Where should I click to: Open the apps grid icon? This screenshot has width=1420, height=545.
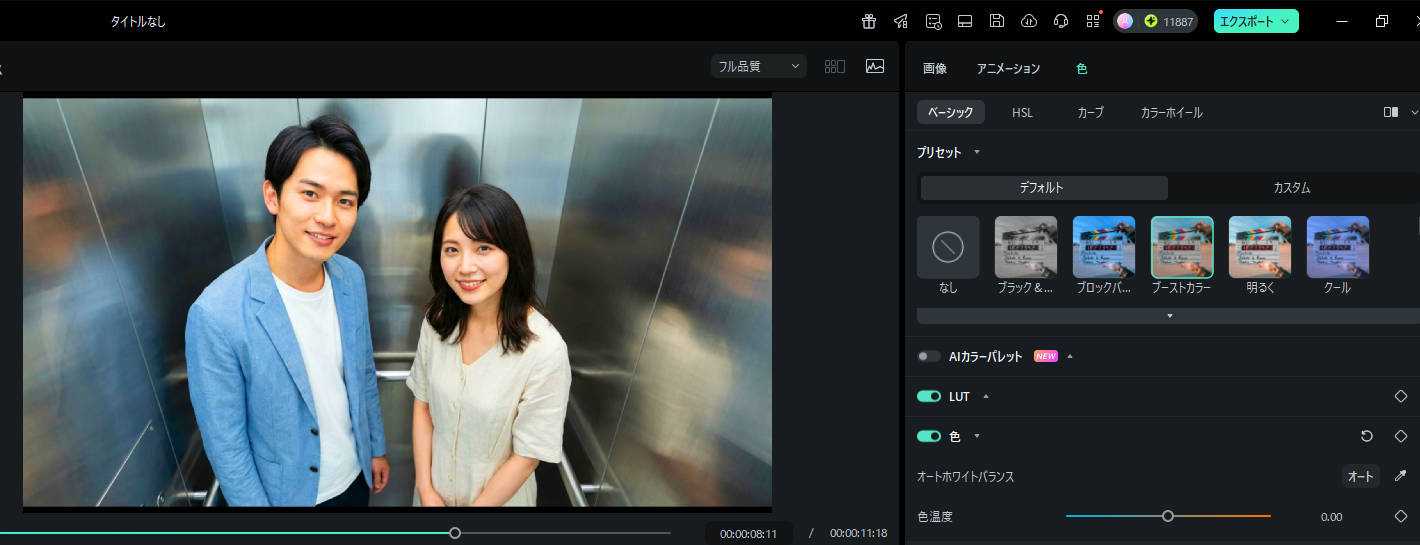coord(1093,21)
